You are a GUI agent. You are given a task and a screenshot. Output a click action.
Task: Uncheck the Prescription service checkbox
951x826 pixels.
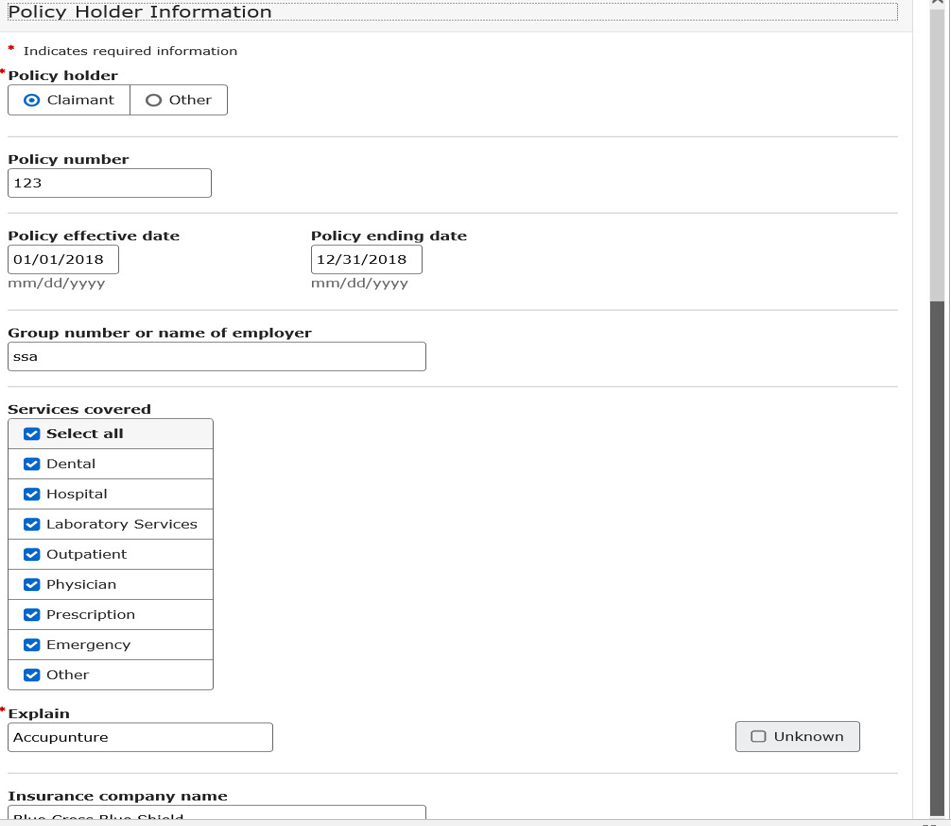pos(32,614)
